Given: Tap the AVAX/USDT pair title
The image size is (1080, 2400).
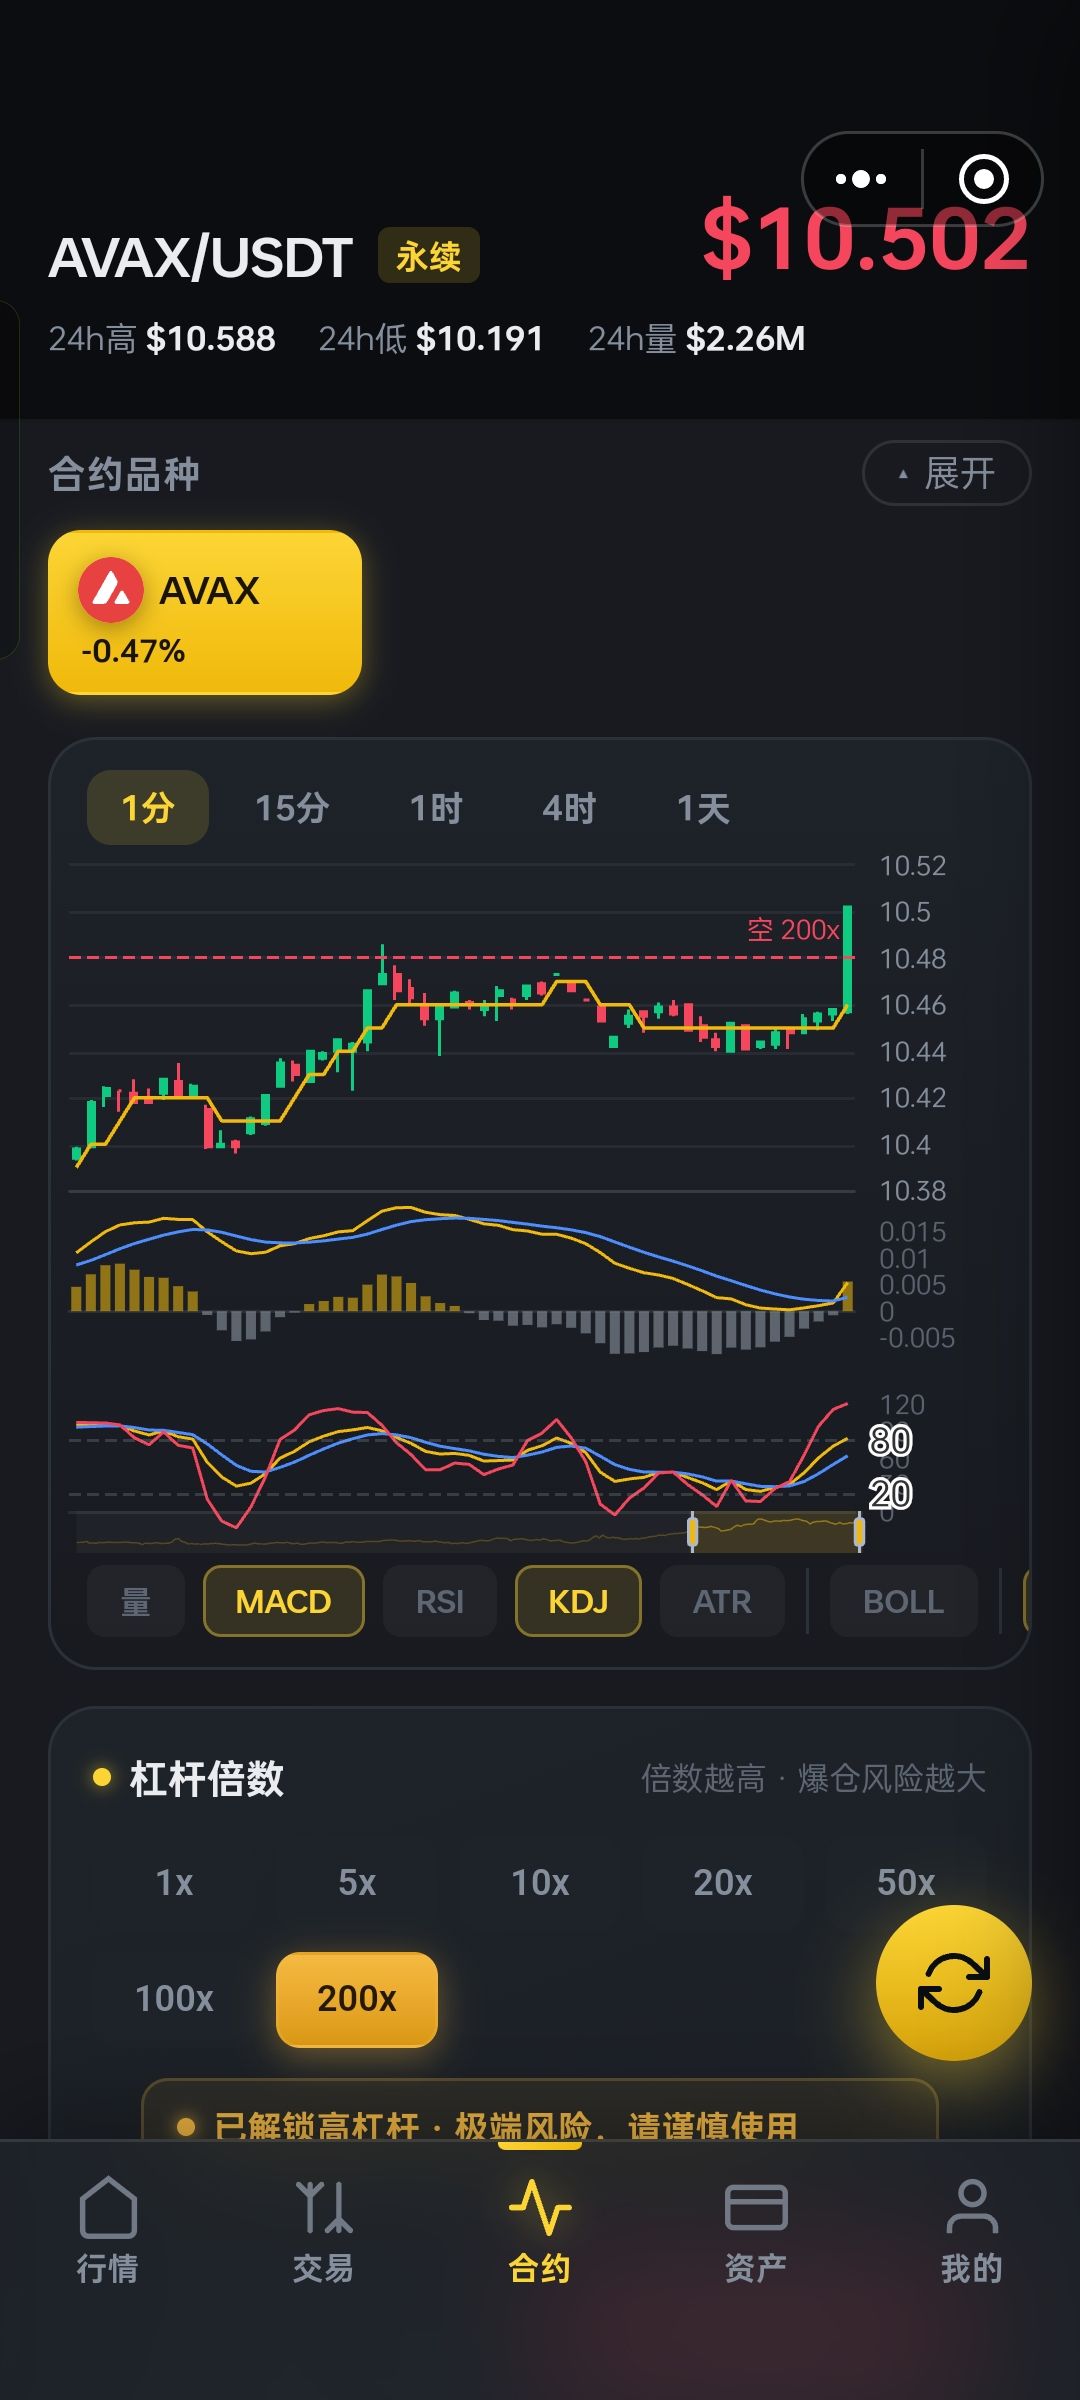Looking at the screenshot, I should [201, 257].
